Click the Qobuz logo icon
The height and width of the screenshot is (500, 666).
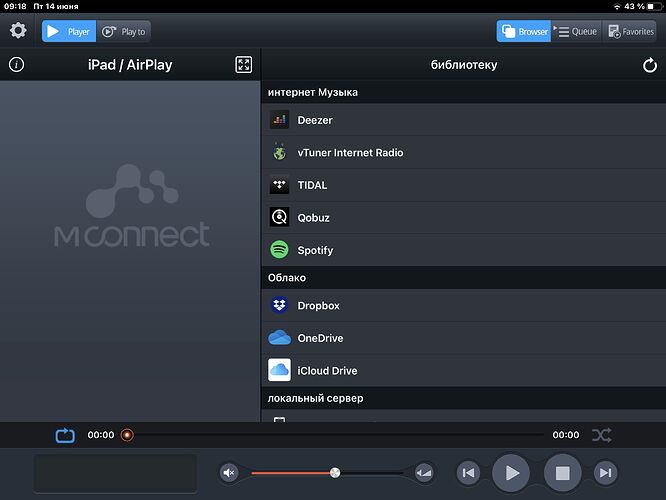279,218
